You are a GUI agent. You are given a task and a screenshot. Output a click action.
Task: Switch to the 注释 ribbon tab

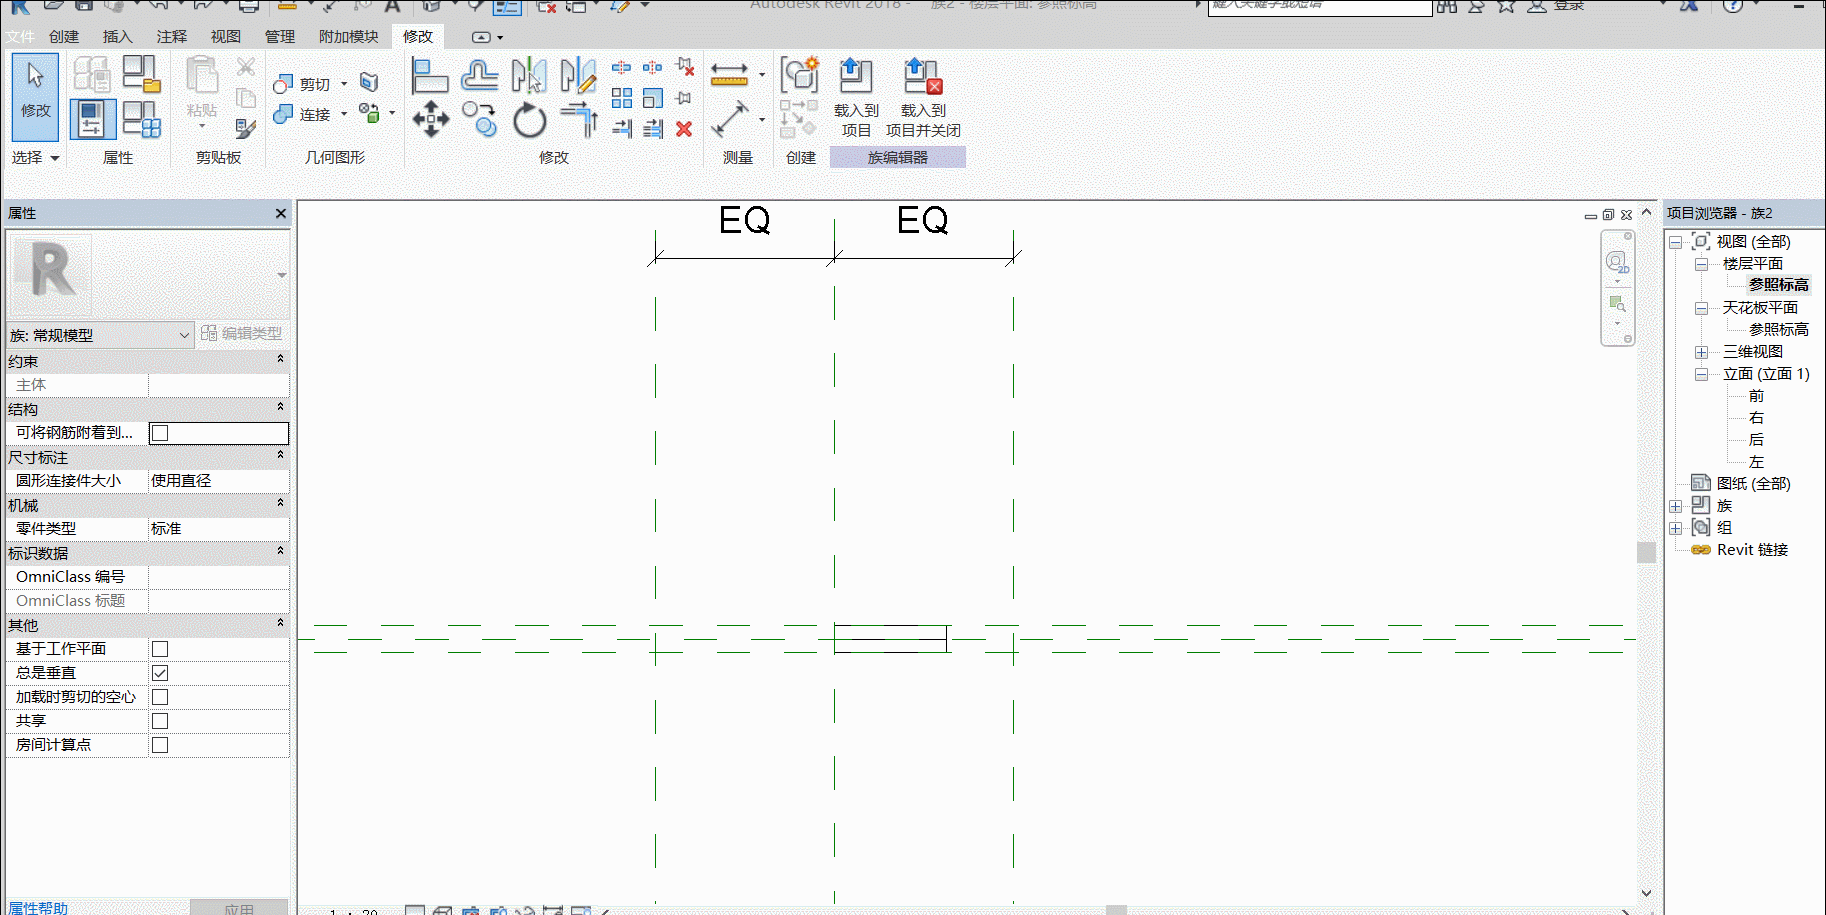point(171,37)
